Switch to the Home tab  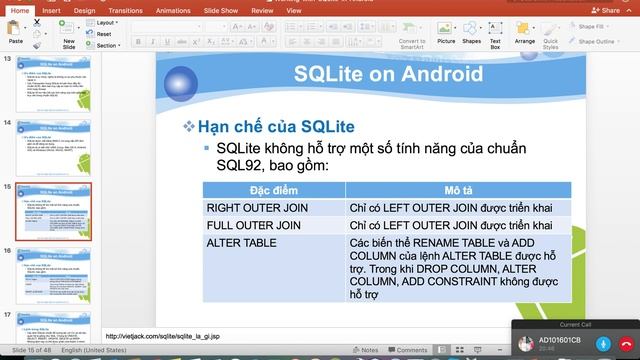[20, 11]
